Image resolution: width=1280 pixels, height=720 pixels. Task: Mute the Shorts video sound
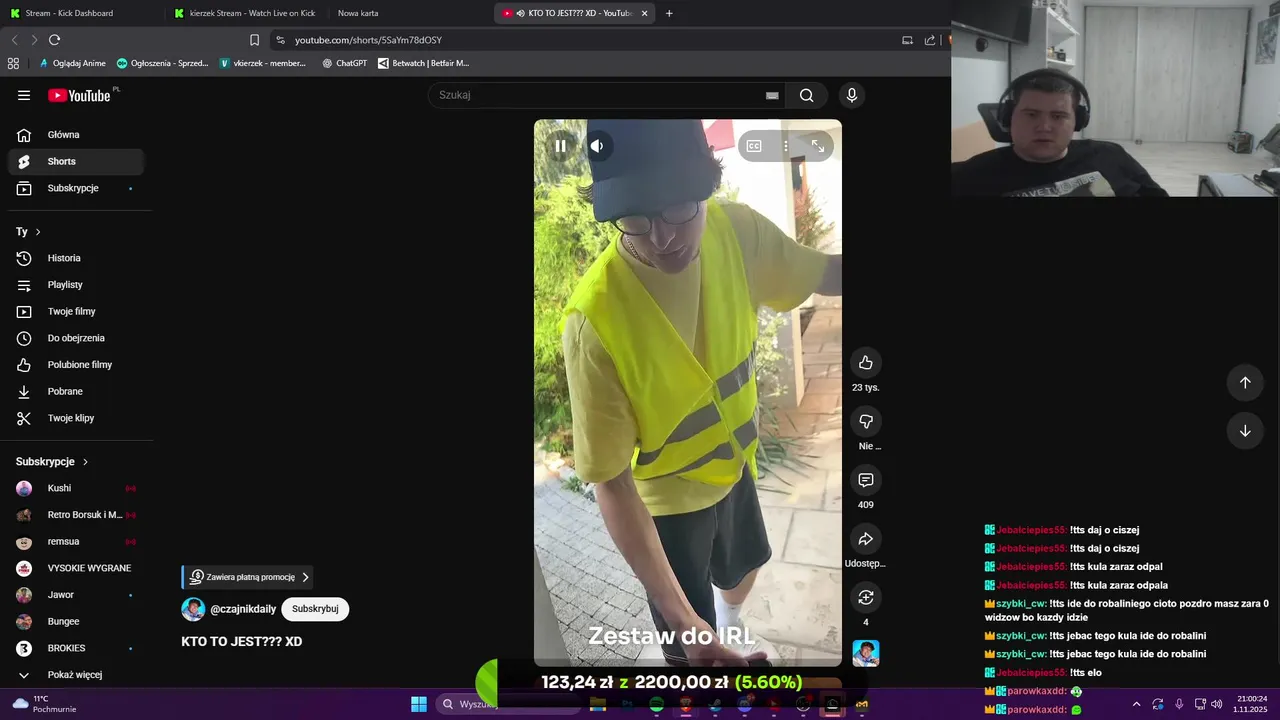[x=597, y=146]
